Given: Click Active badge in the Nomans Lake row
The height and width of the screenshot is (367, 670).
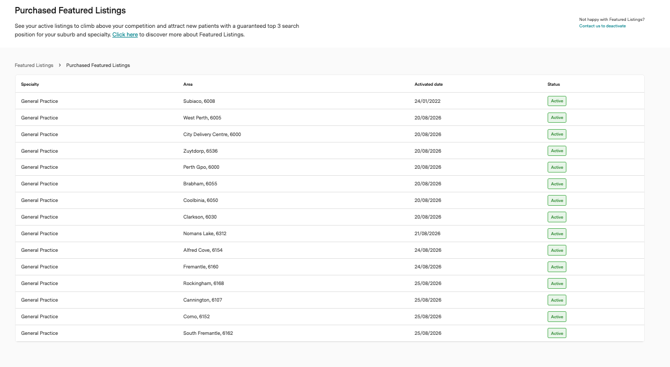Looking at the screenshot, I should [x=557, y=234].
